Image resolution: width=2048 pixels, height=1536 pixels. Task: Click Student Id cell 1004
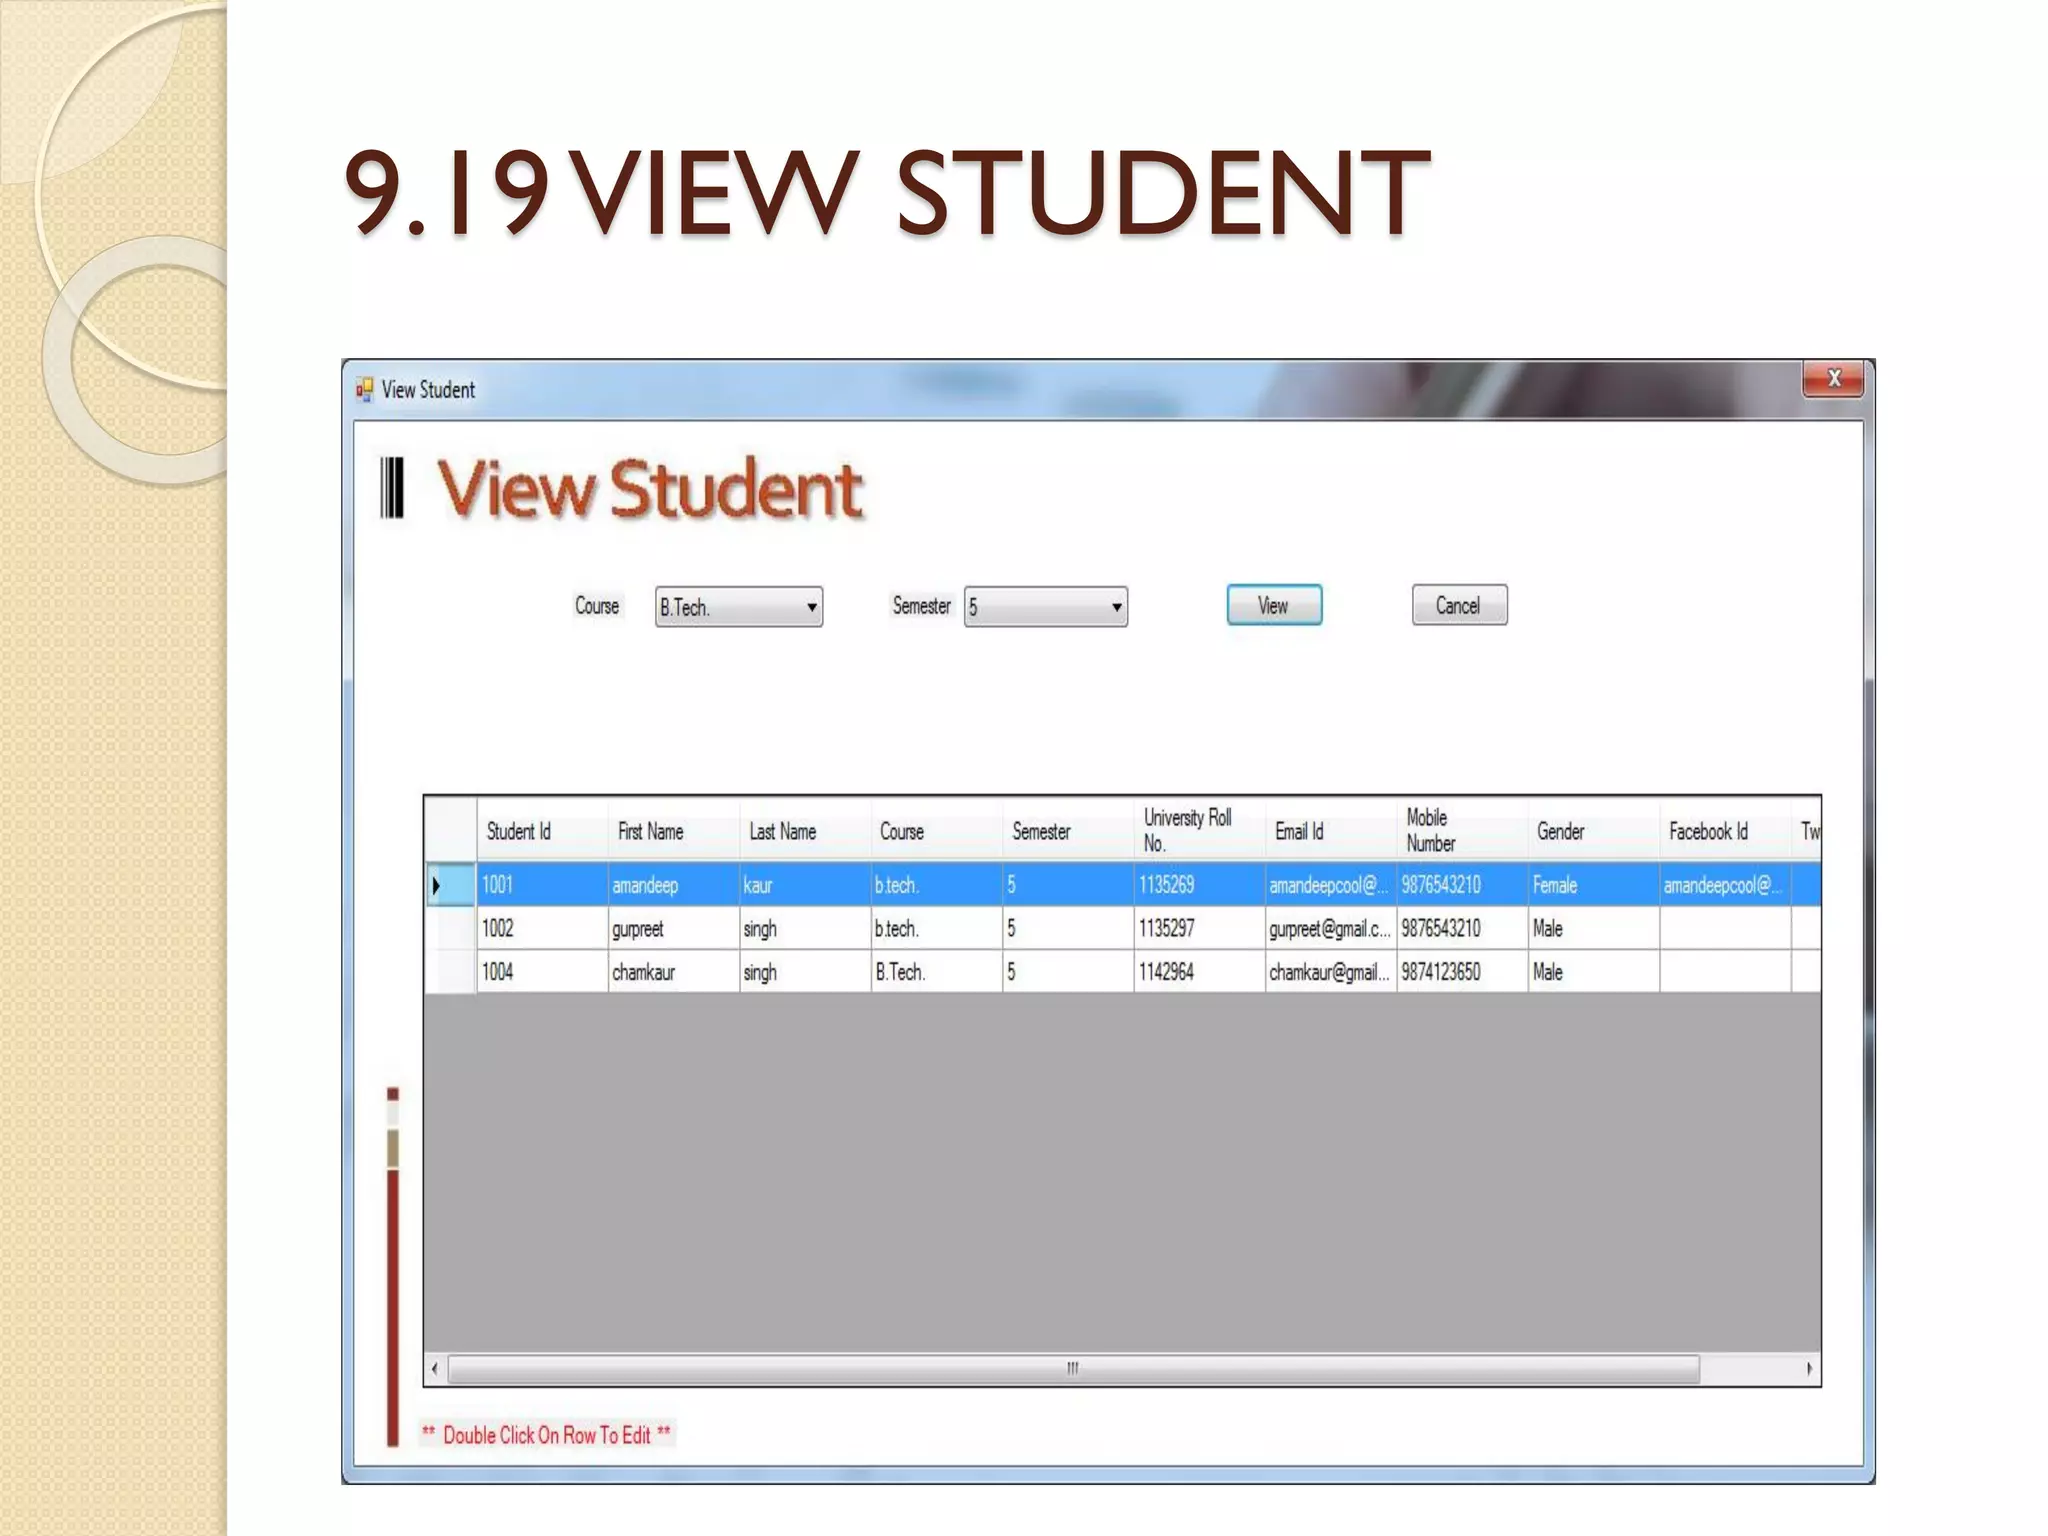point(542,971)
